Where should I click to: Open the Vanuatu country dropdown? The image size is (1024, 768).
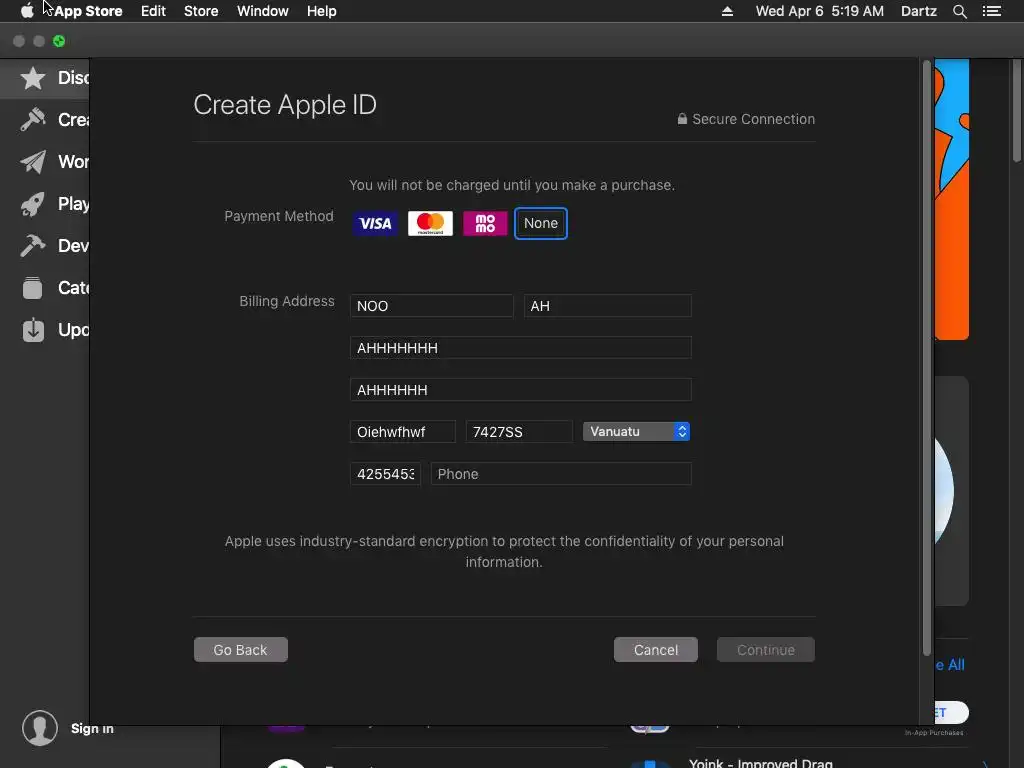pyautogui.click(x=637, y=432)
